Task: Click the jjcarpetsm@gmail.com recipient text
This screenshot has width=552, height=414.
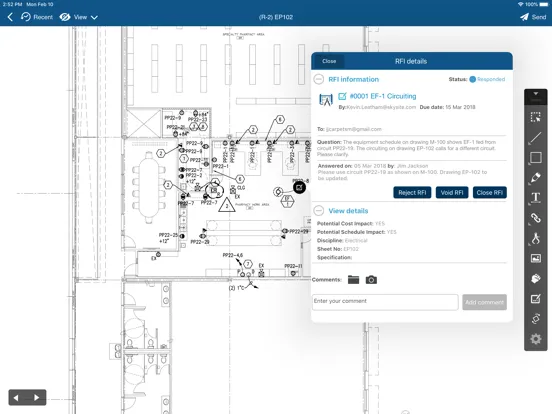Action: point(353,129)
